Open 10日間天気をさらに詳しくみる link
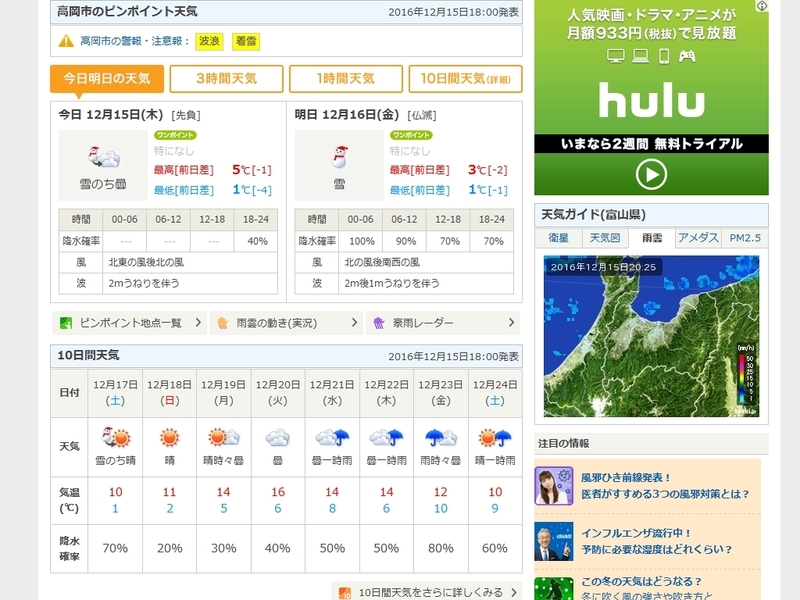The image size is (800, 600). pos(431,592)
